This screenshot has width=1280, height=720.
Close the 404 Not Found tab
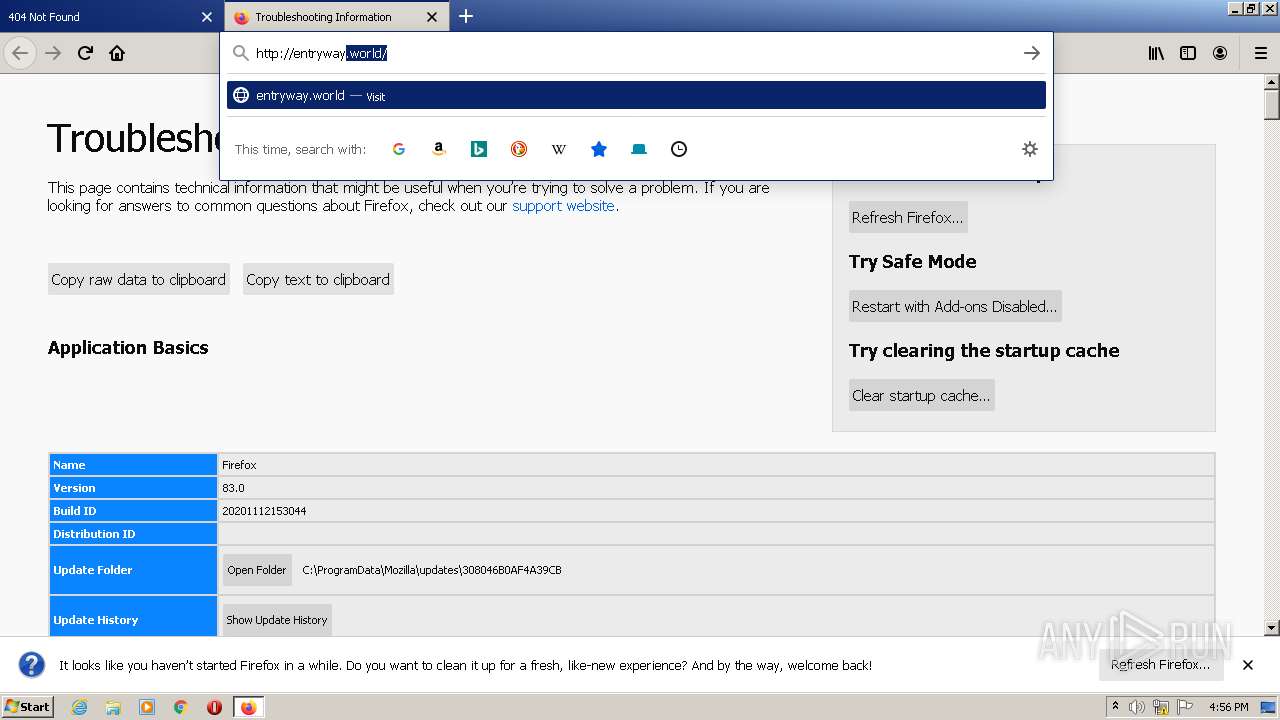[x=207, y=17]
